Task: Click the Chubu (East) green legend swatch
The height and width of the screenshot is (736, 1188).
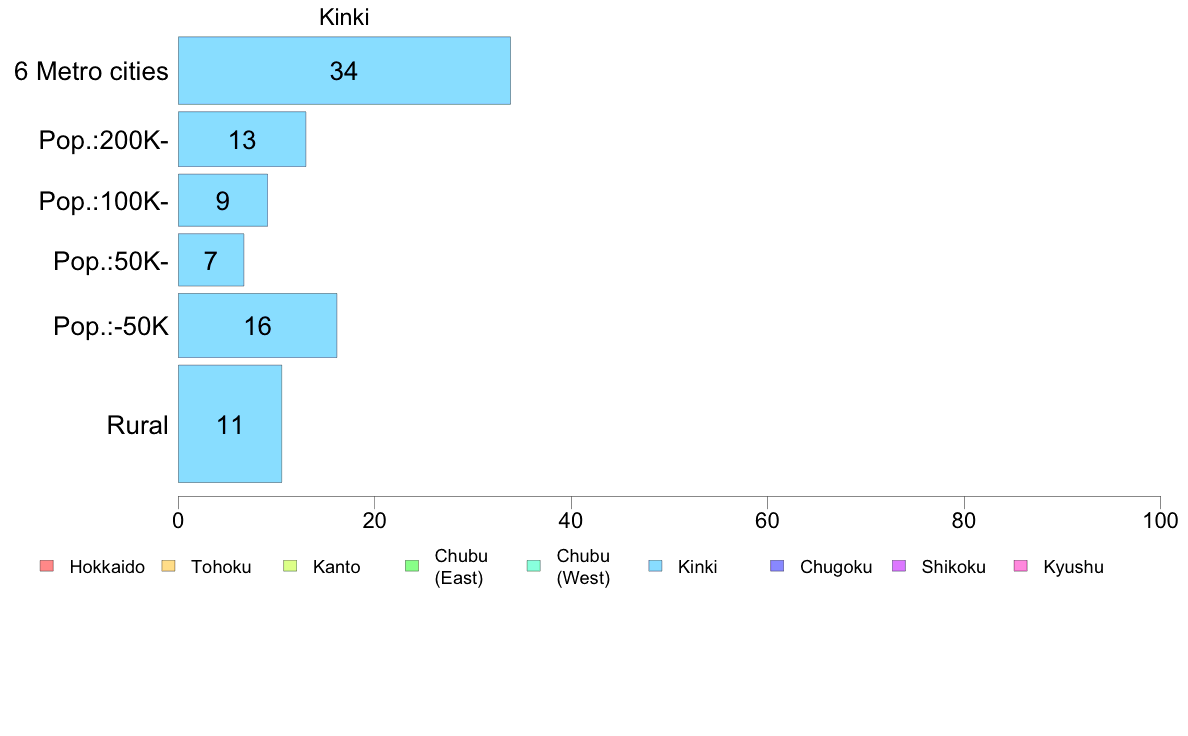Action: click(x=412, y=566)
